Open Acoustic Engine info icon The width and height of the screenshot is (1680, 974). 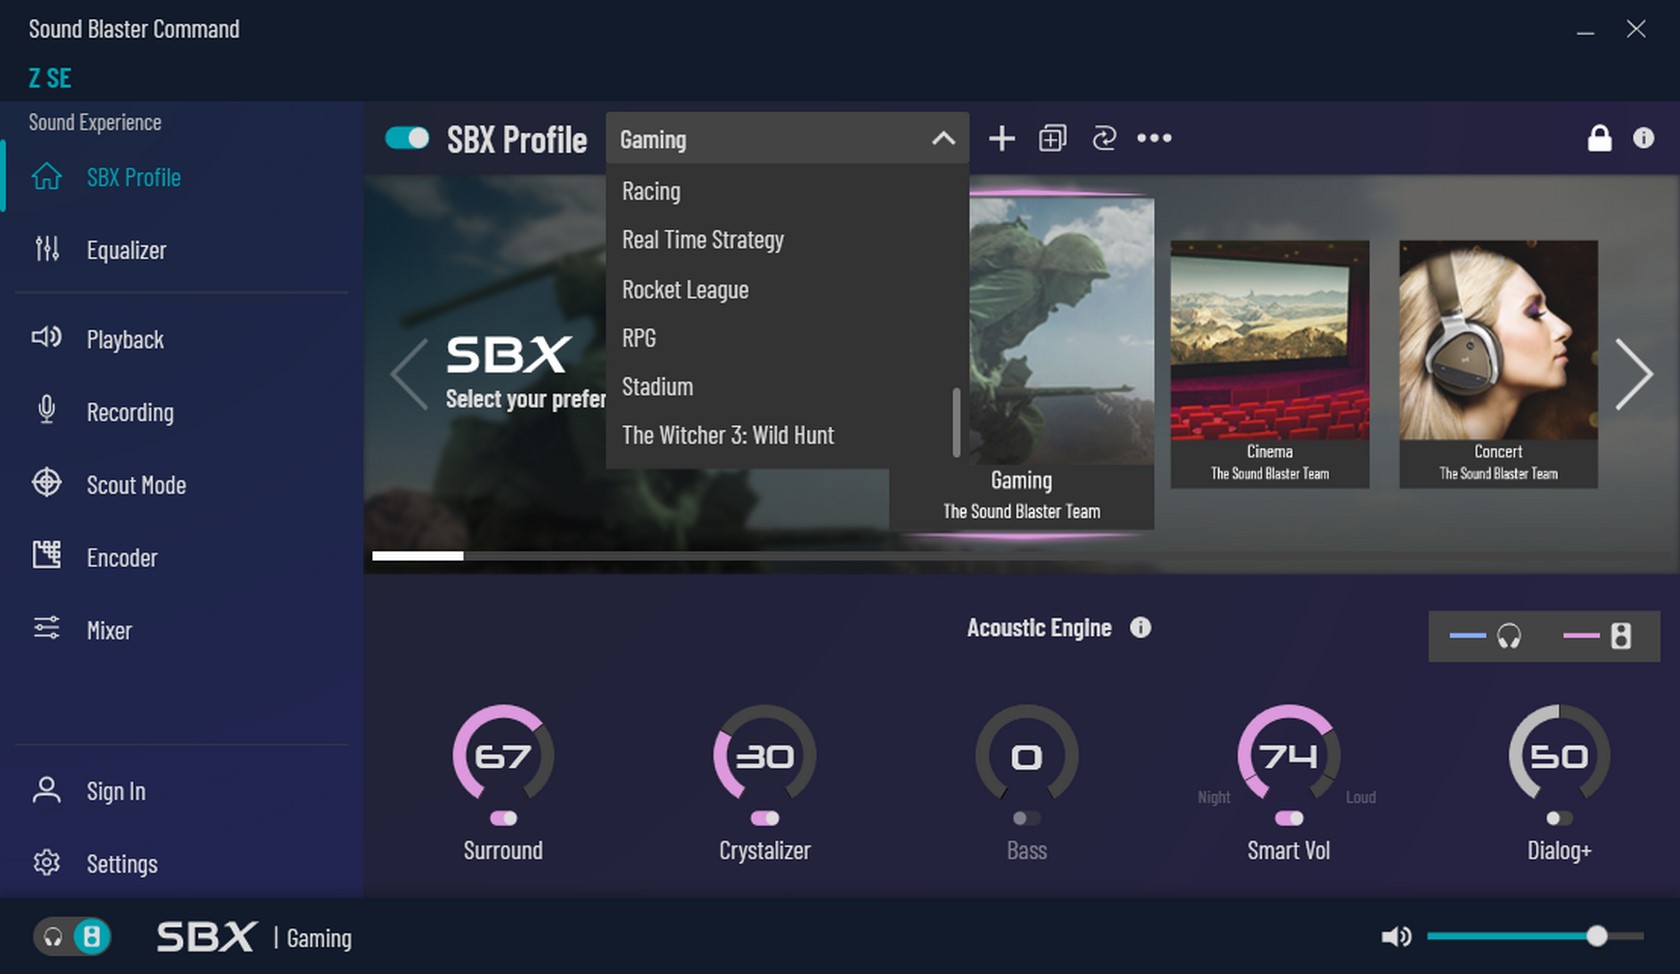pyautogui.click(x=1140, y=627)
